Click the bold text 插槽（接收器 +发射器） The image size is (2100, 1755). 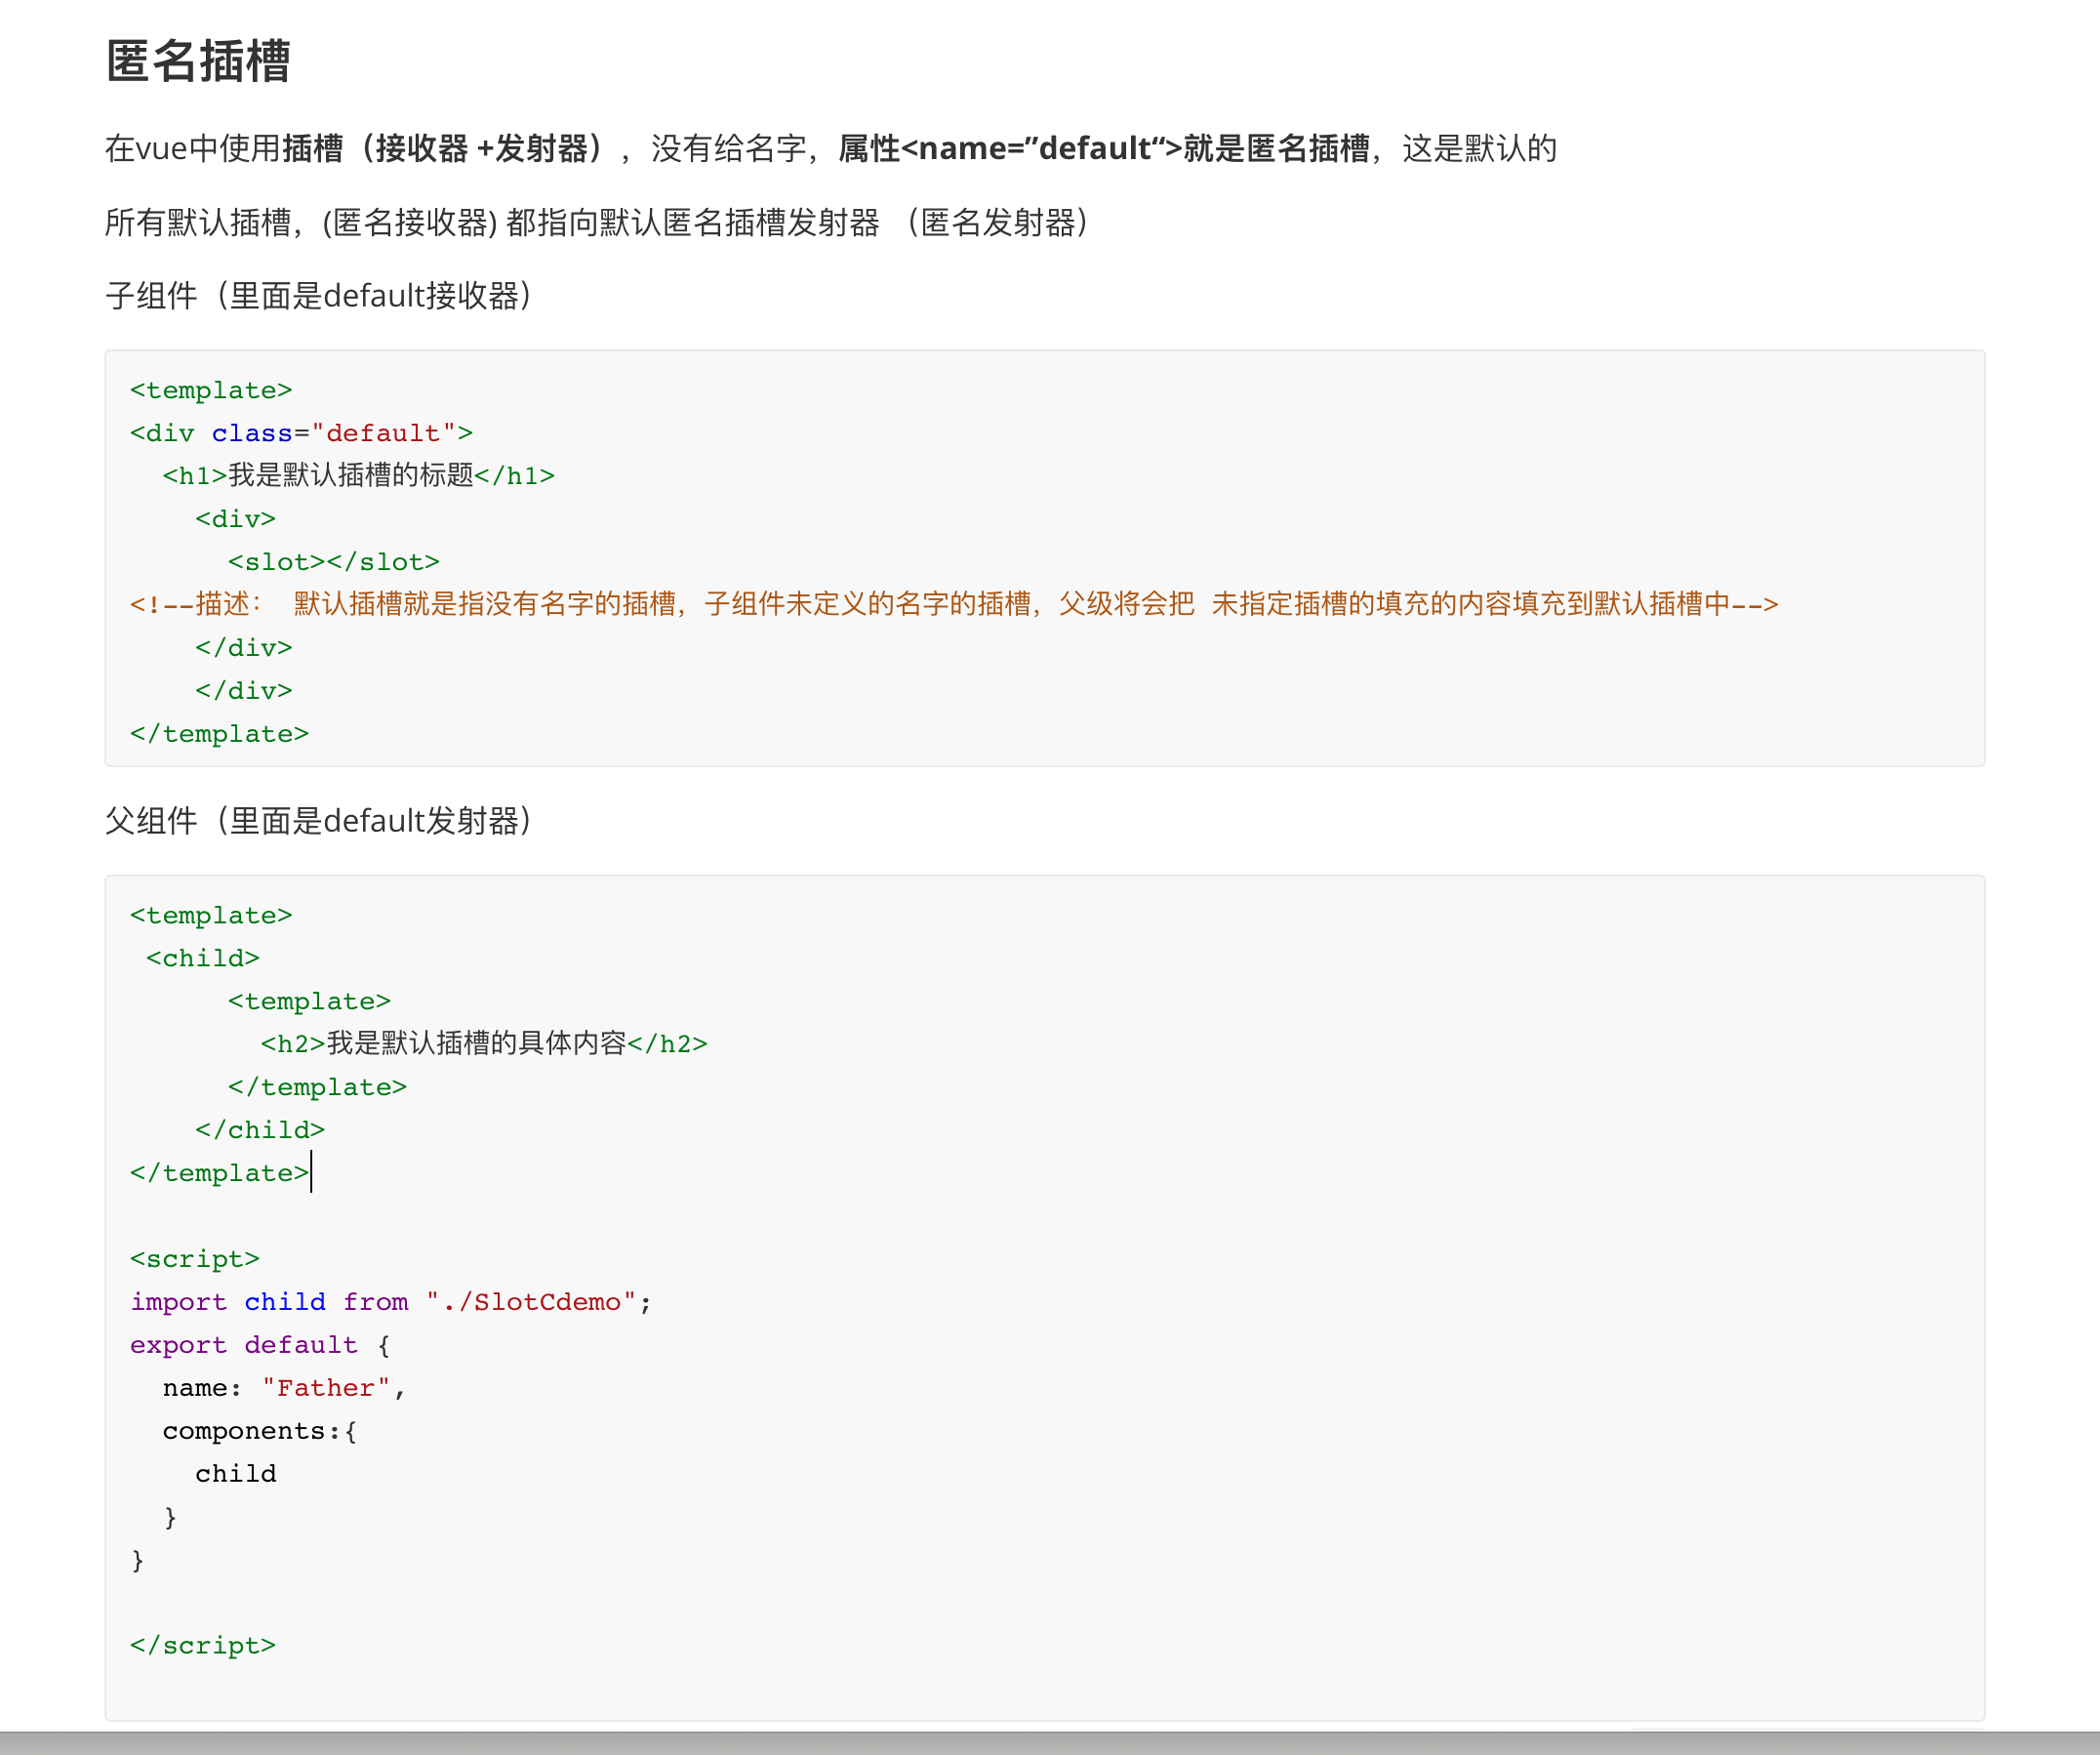pos(447,148)
